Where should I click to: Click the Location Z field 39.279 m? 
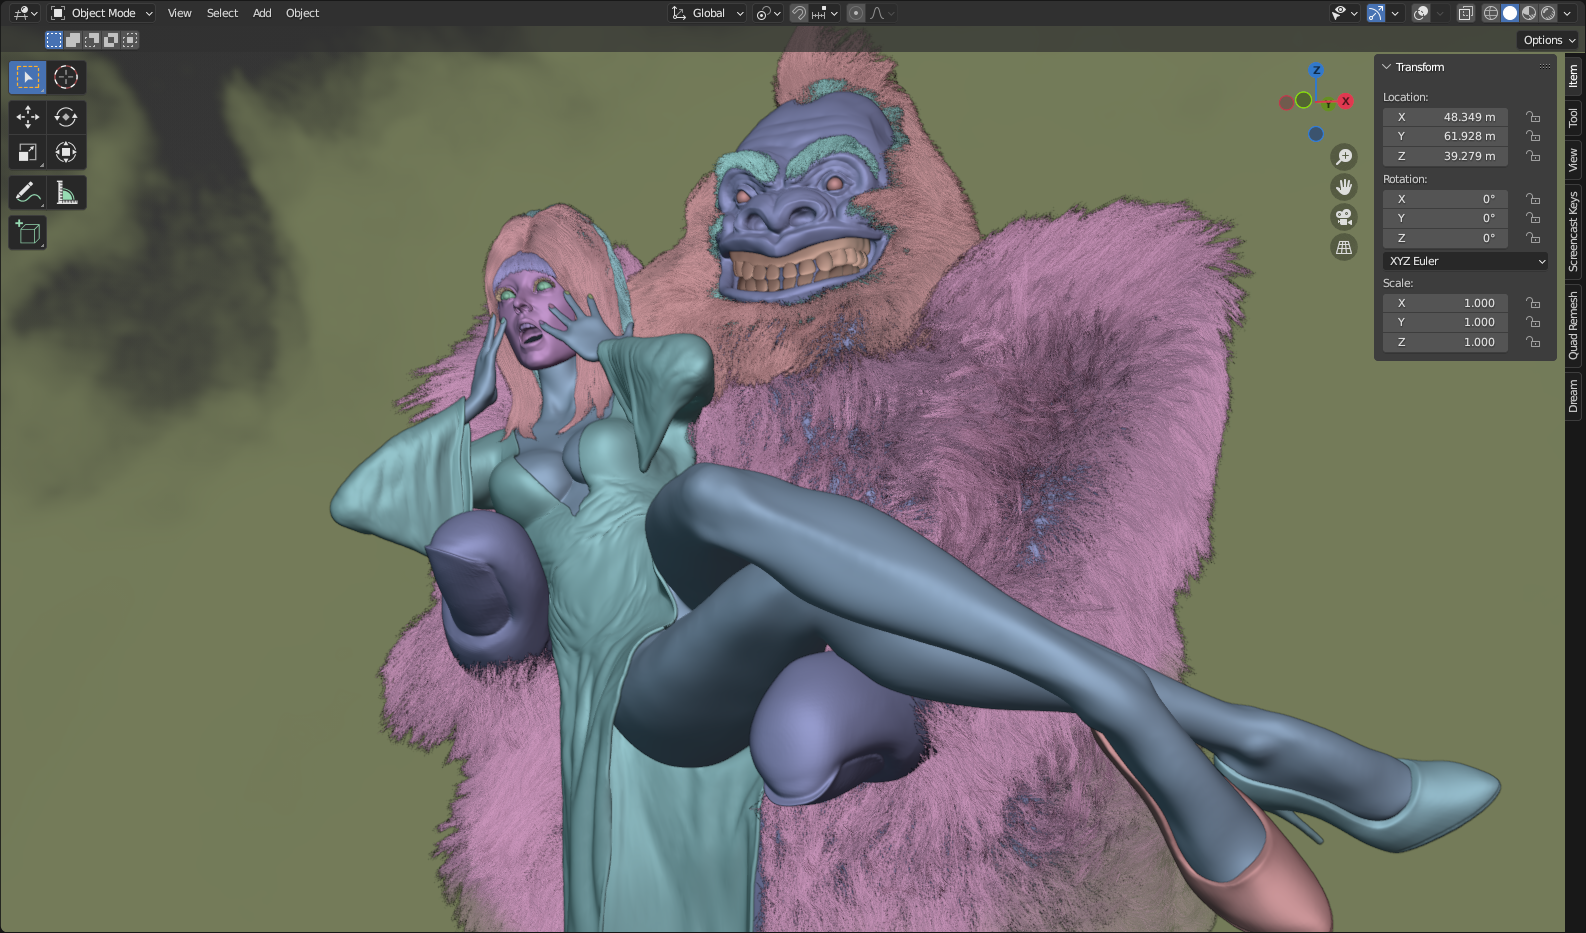point(1445,156)
